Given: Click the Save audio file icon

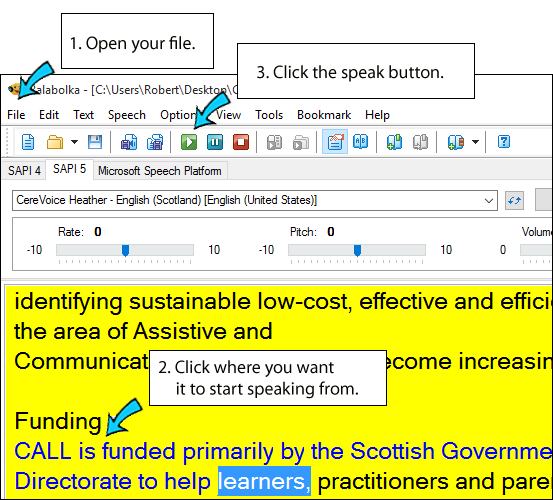Looking at the screenshot, I should pyautogui.click(x=129, y=142).
